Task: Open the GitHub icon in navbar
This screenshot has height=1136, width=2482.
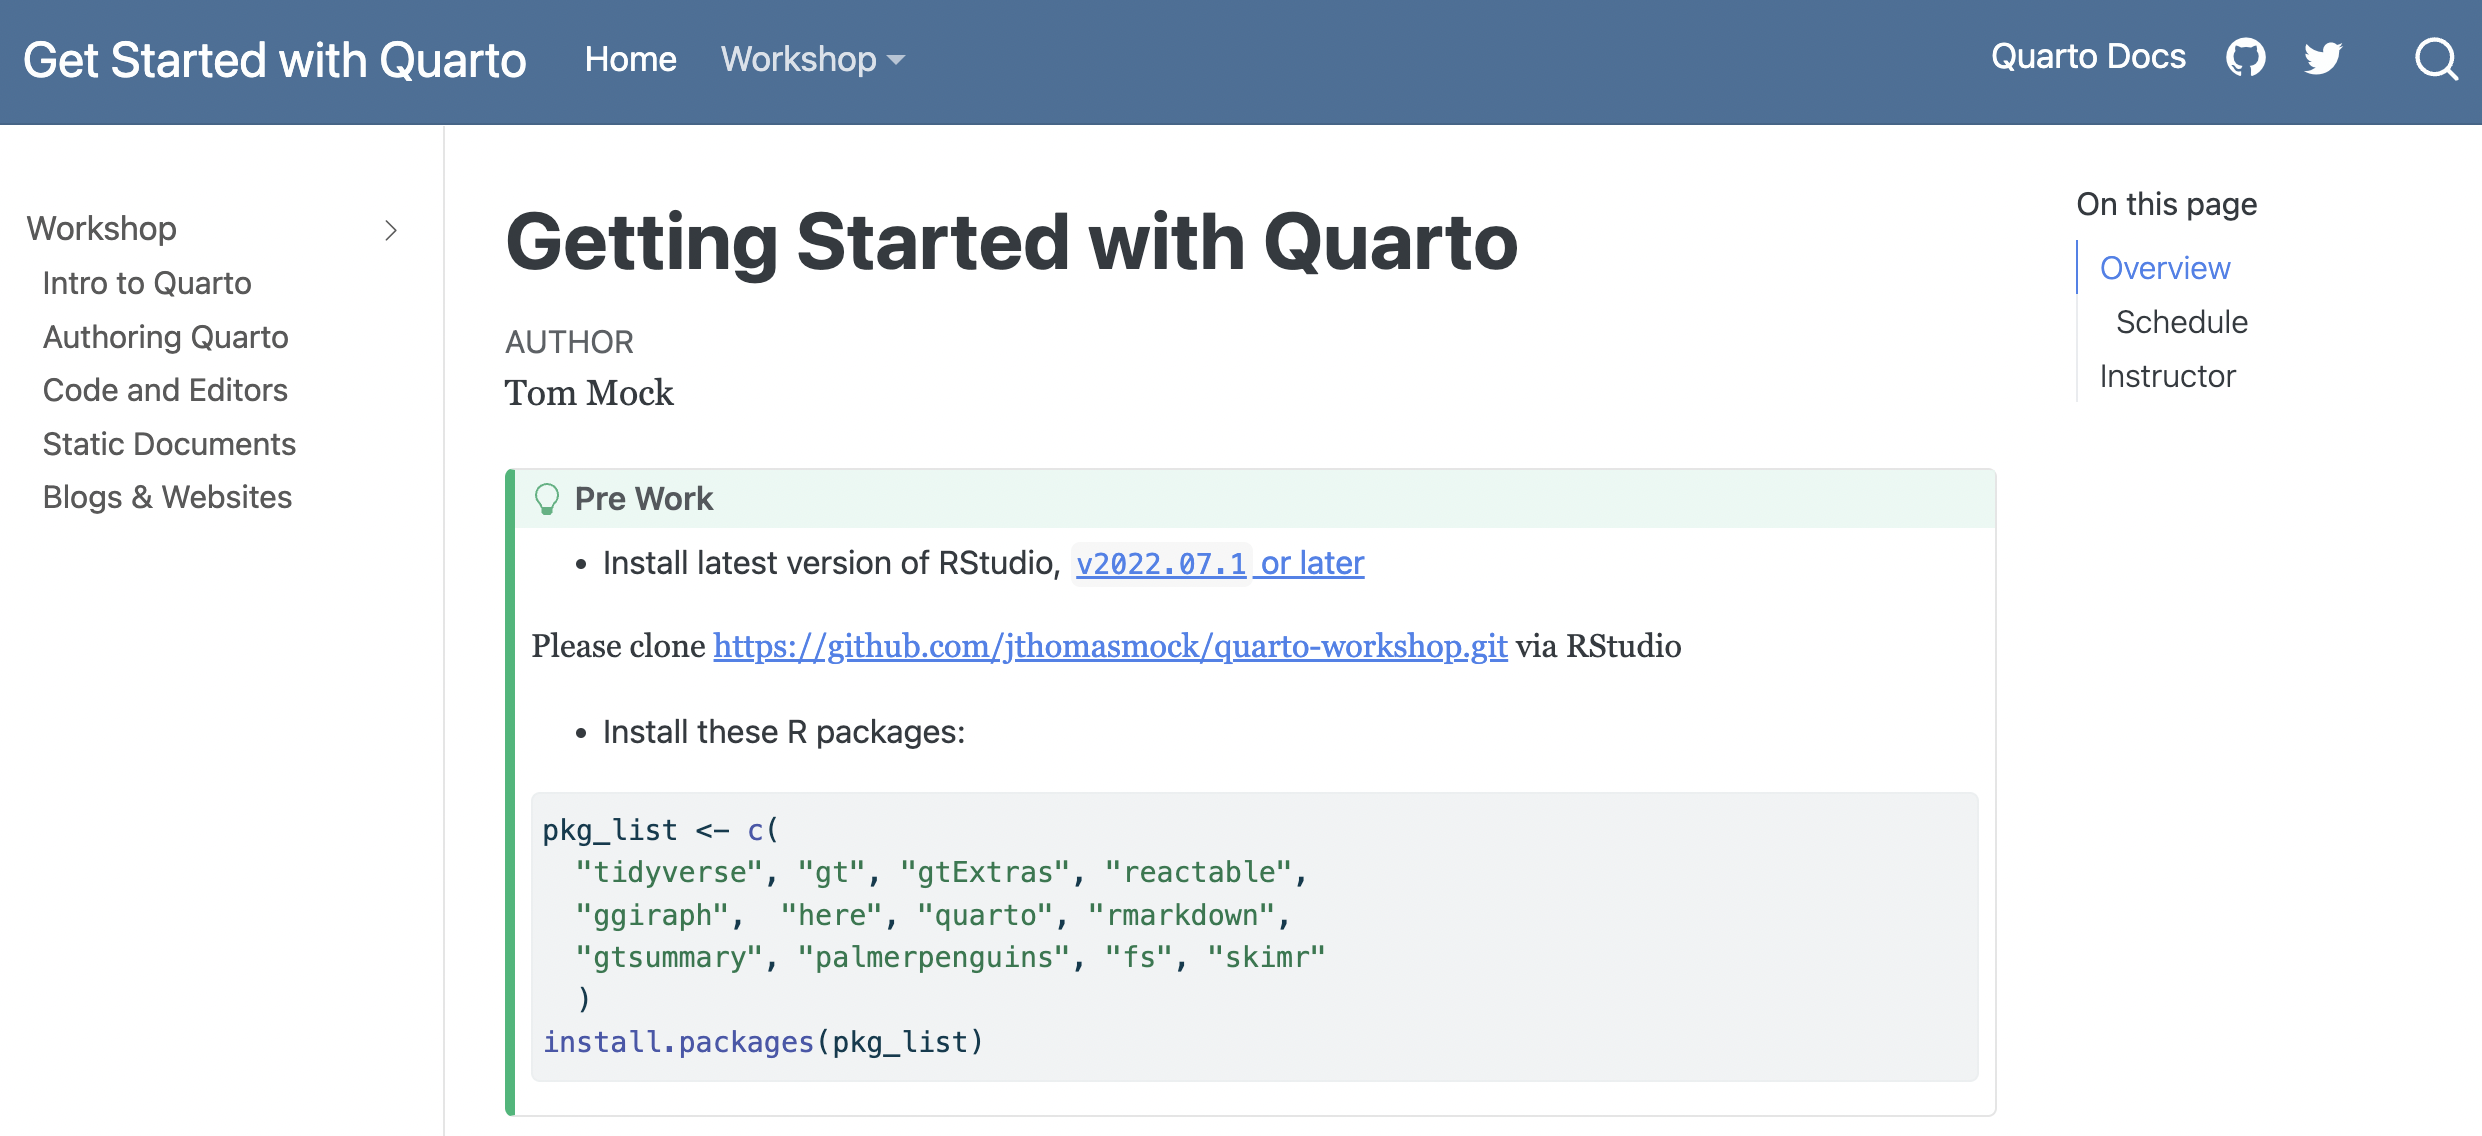Action: [x=2245, y=58]
